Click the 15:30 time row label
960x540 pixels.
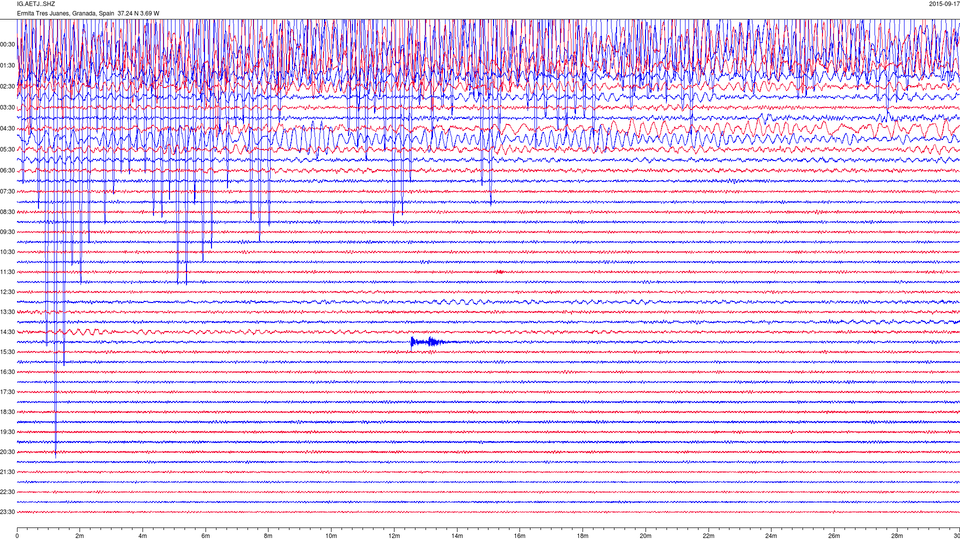click(x=7, y=352)
